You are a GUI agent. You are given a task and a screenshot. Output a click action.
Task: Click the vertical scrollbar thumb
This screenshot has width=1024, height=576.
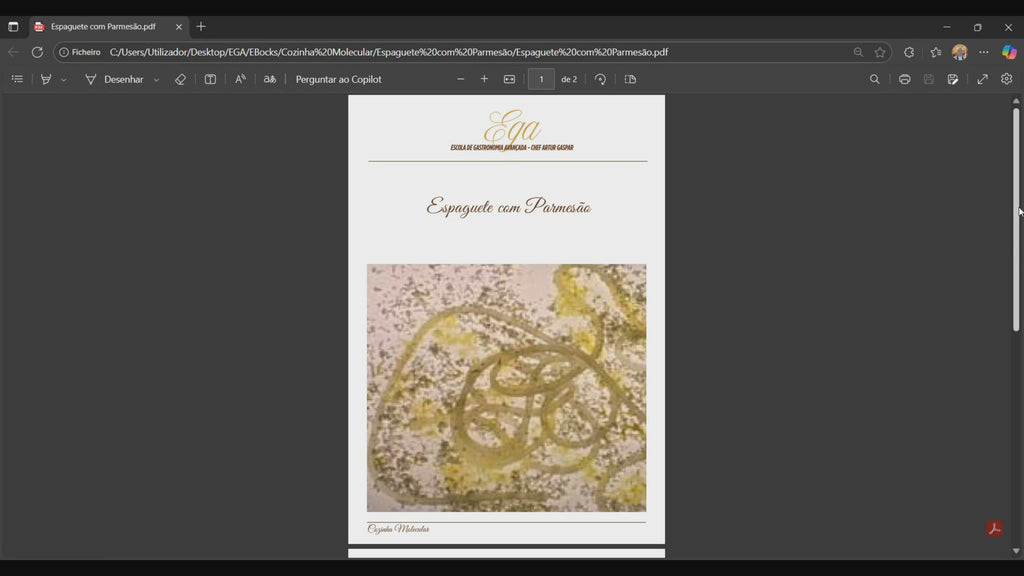coord(1016,218)
